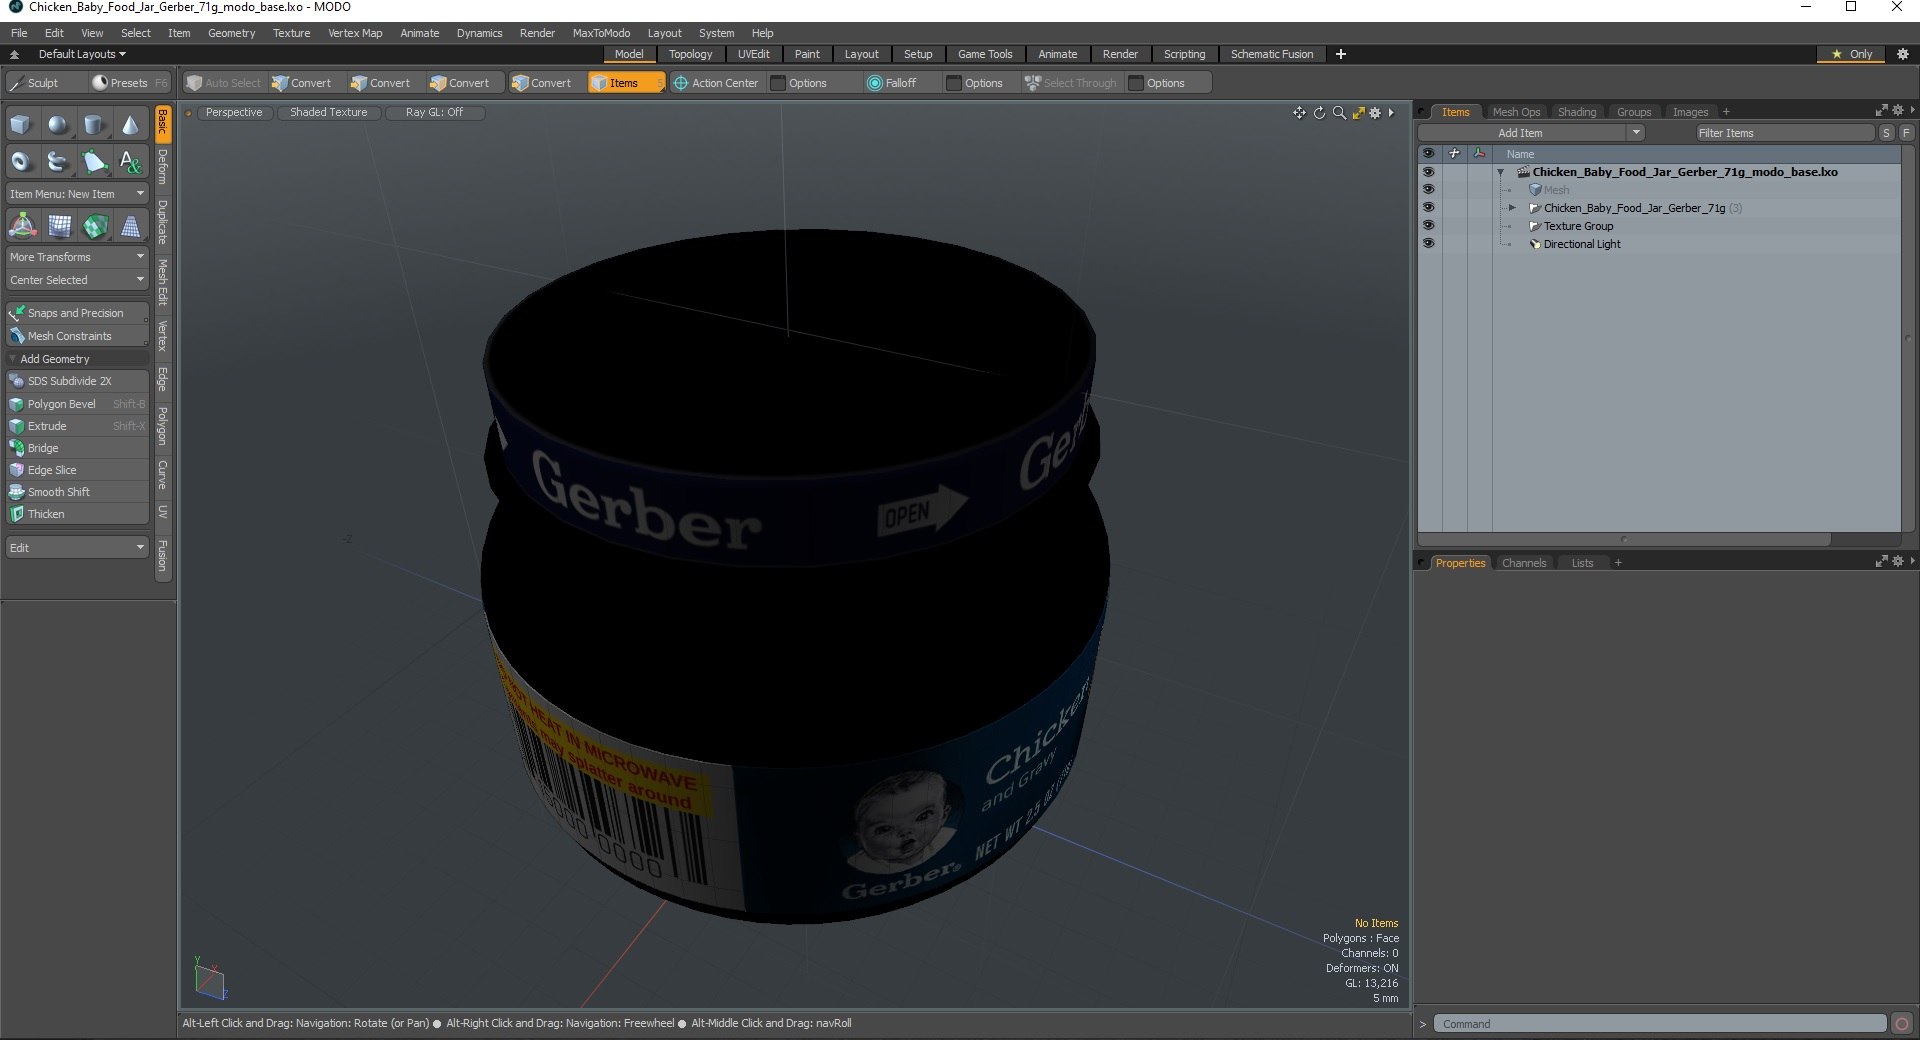Click the viewport rotate icon
Image resolution: width=1920 pixels, height=1040 pixels.
[x=1319, y=113]
